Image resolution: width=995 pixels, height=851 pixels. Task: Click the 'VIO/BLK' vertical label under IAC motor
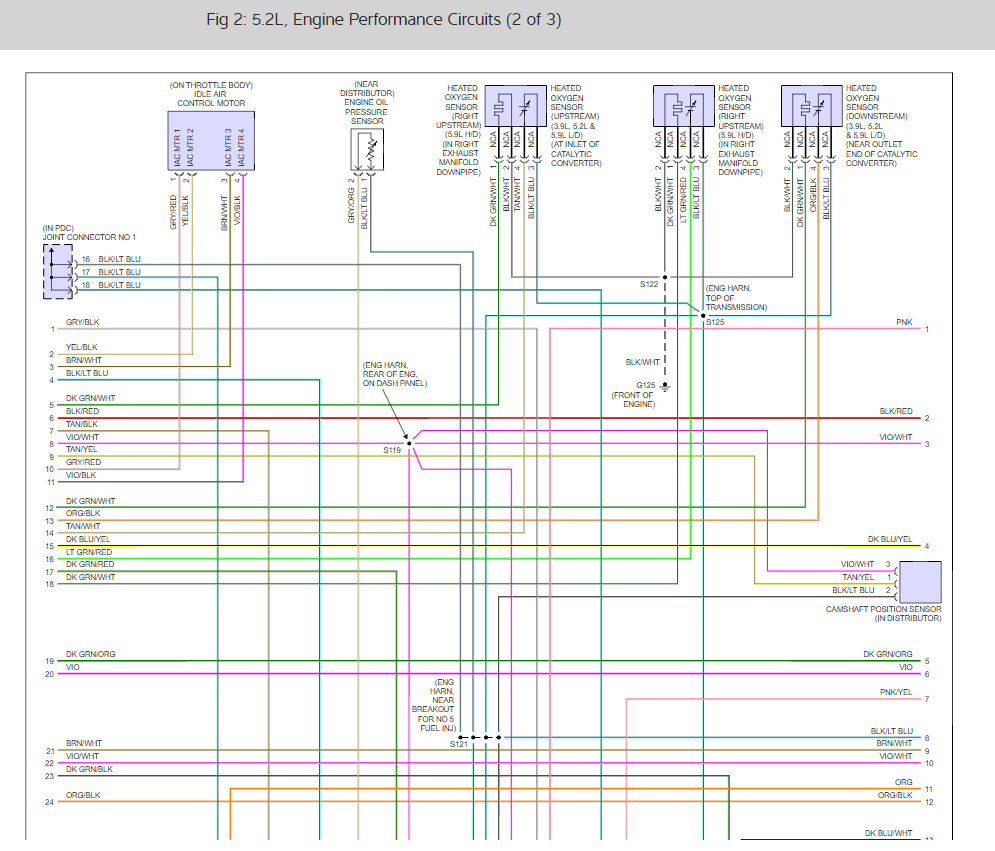pyautogui.click(x=237, y=210)
